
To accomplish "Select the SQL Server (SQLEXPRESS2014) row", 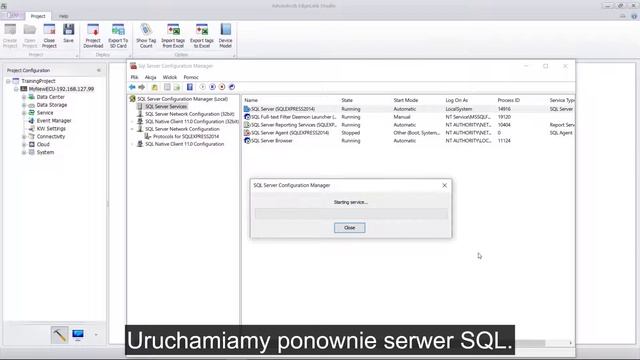I will [x=408, y=109].
